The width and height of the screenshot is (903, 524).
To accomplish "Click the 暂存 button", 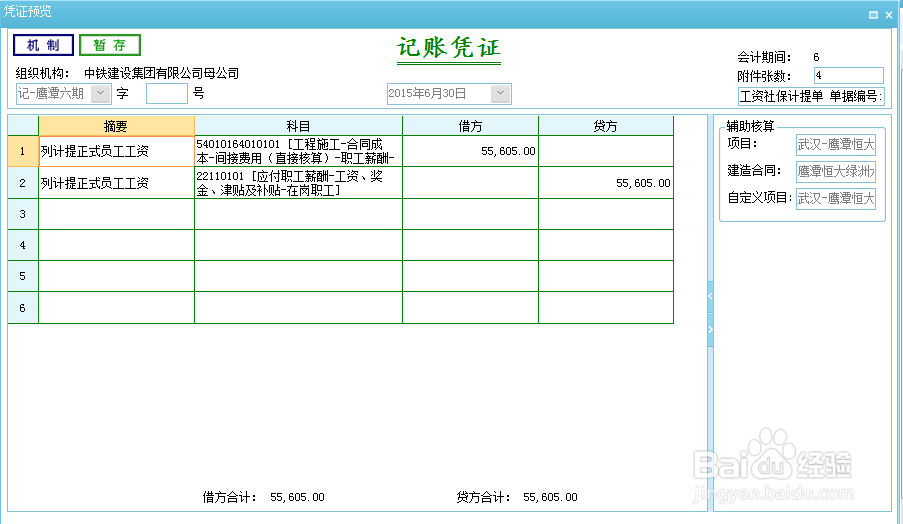I will tap(109, 45).
